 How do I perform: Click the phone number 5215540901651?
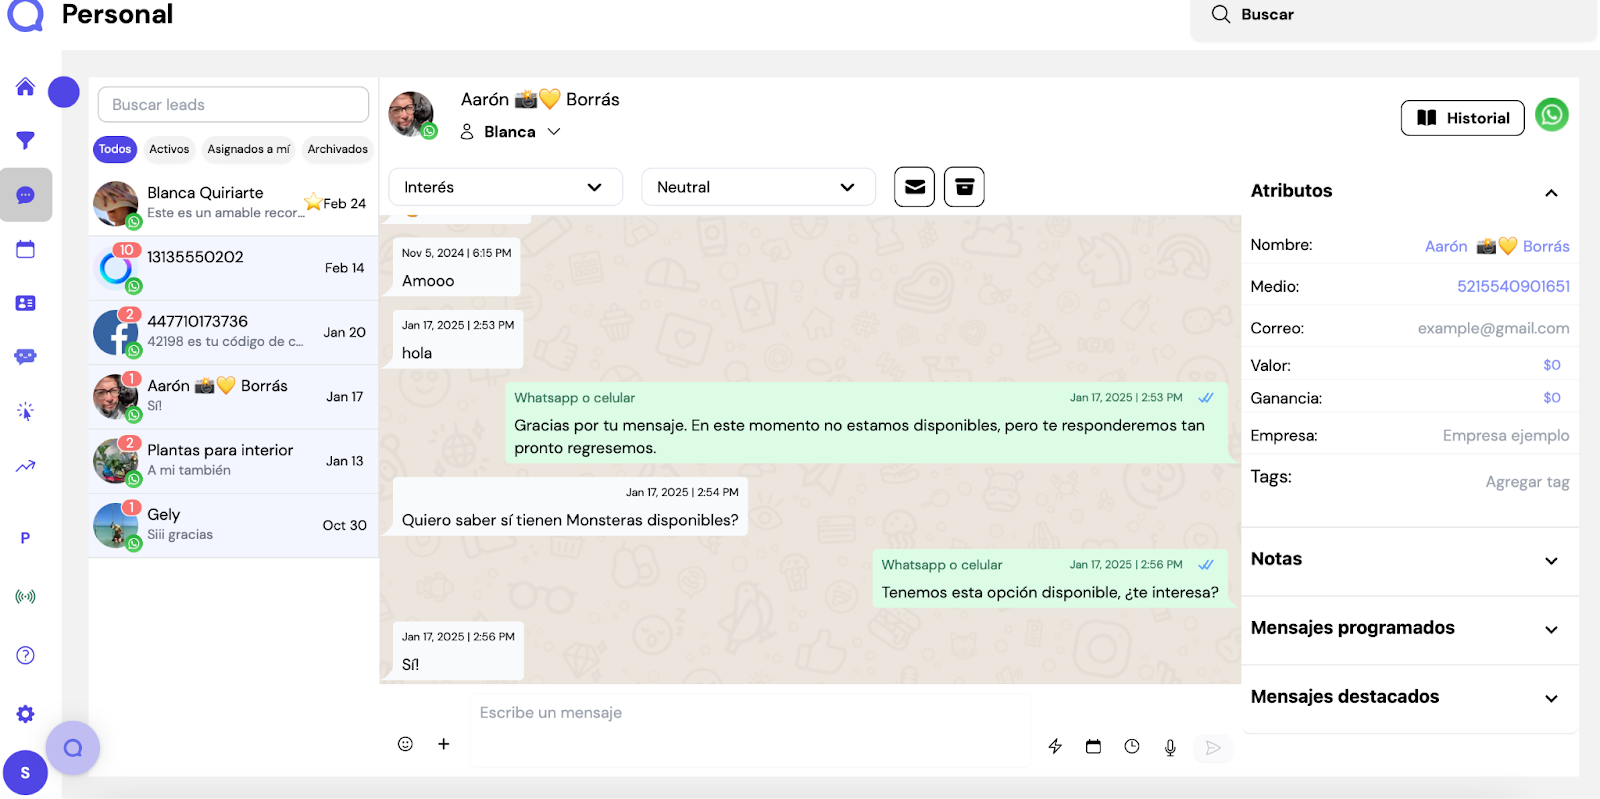coord(1513,286)
